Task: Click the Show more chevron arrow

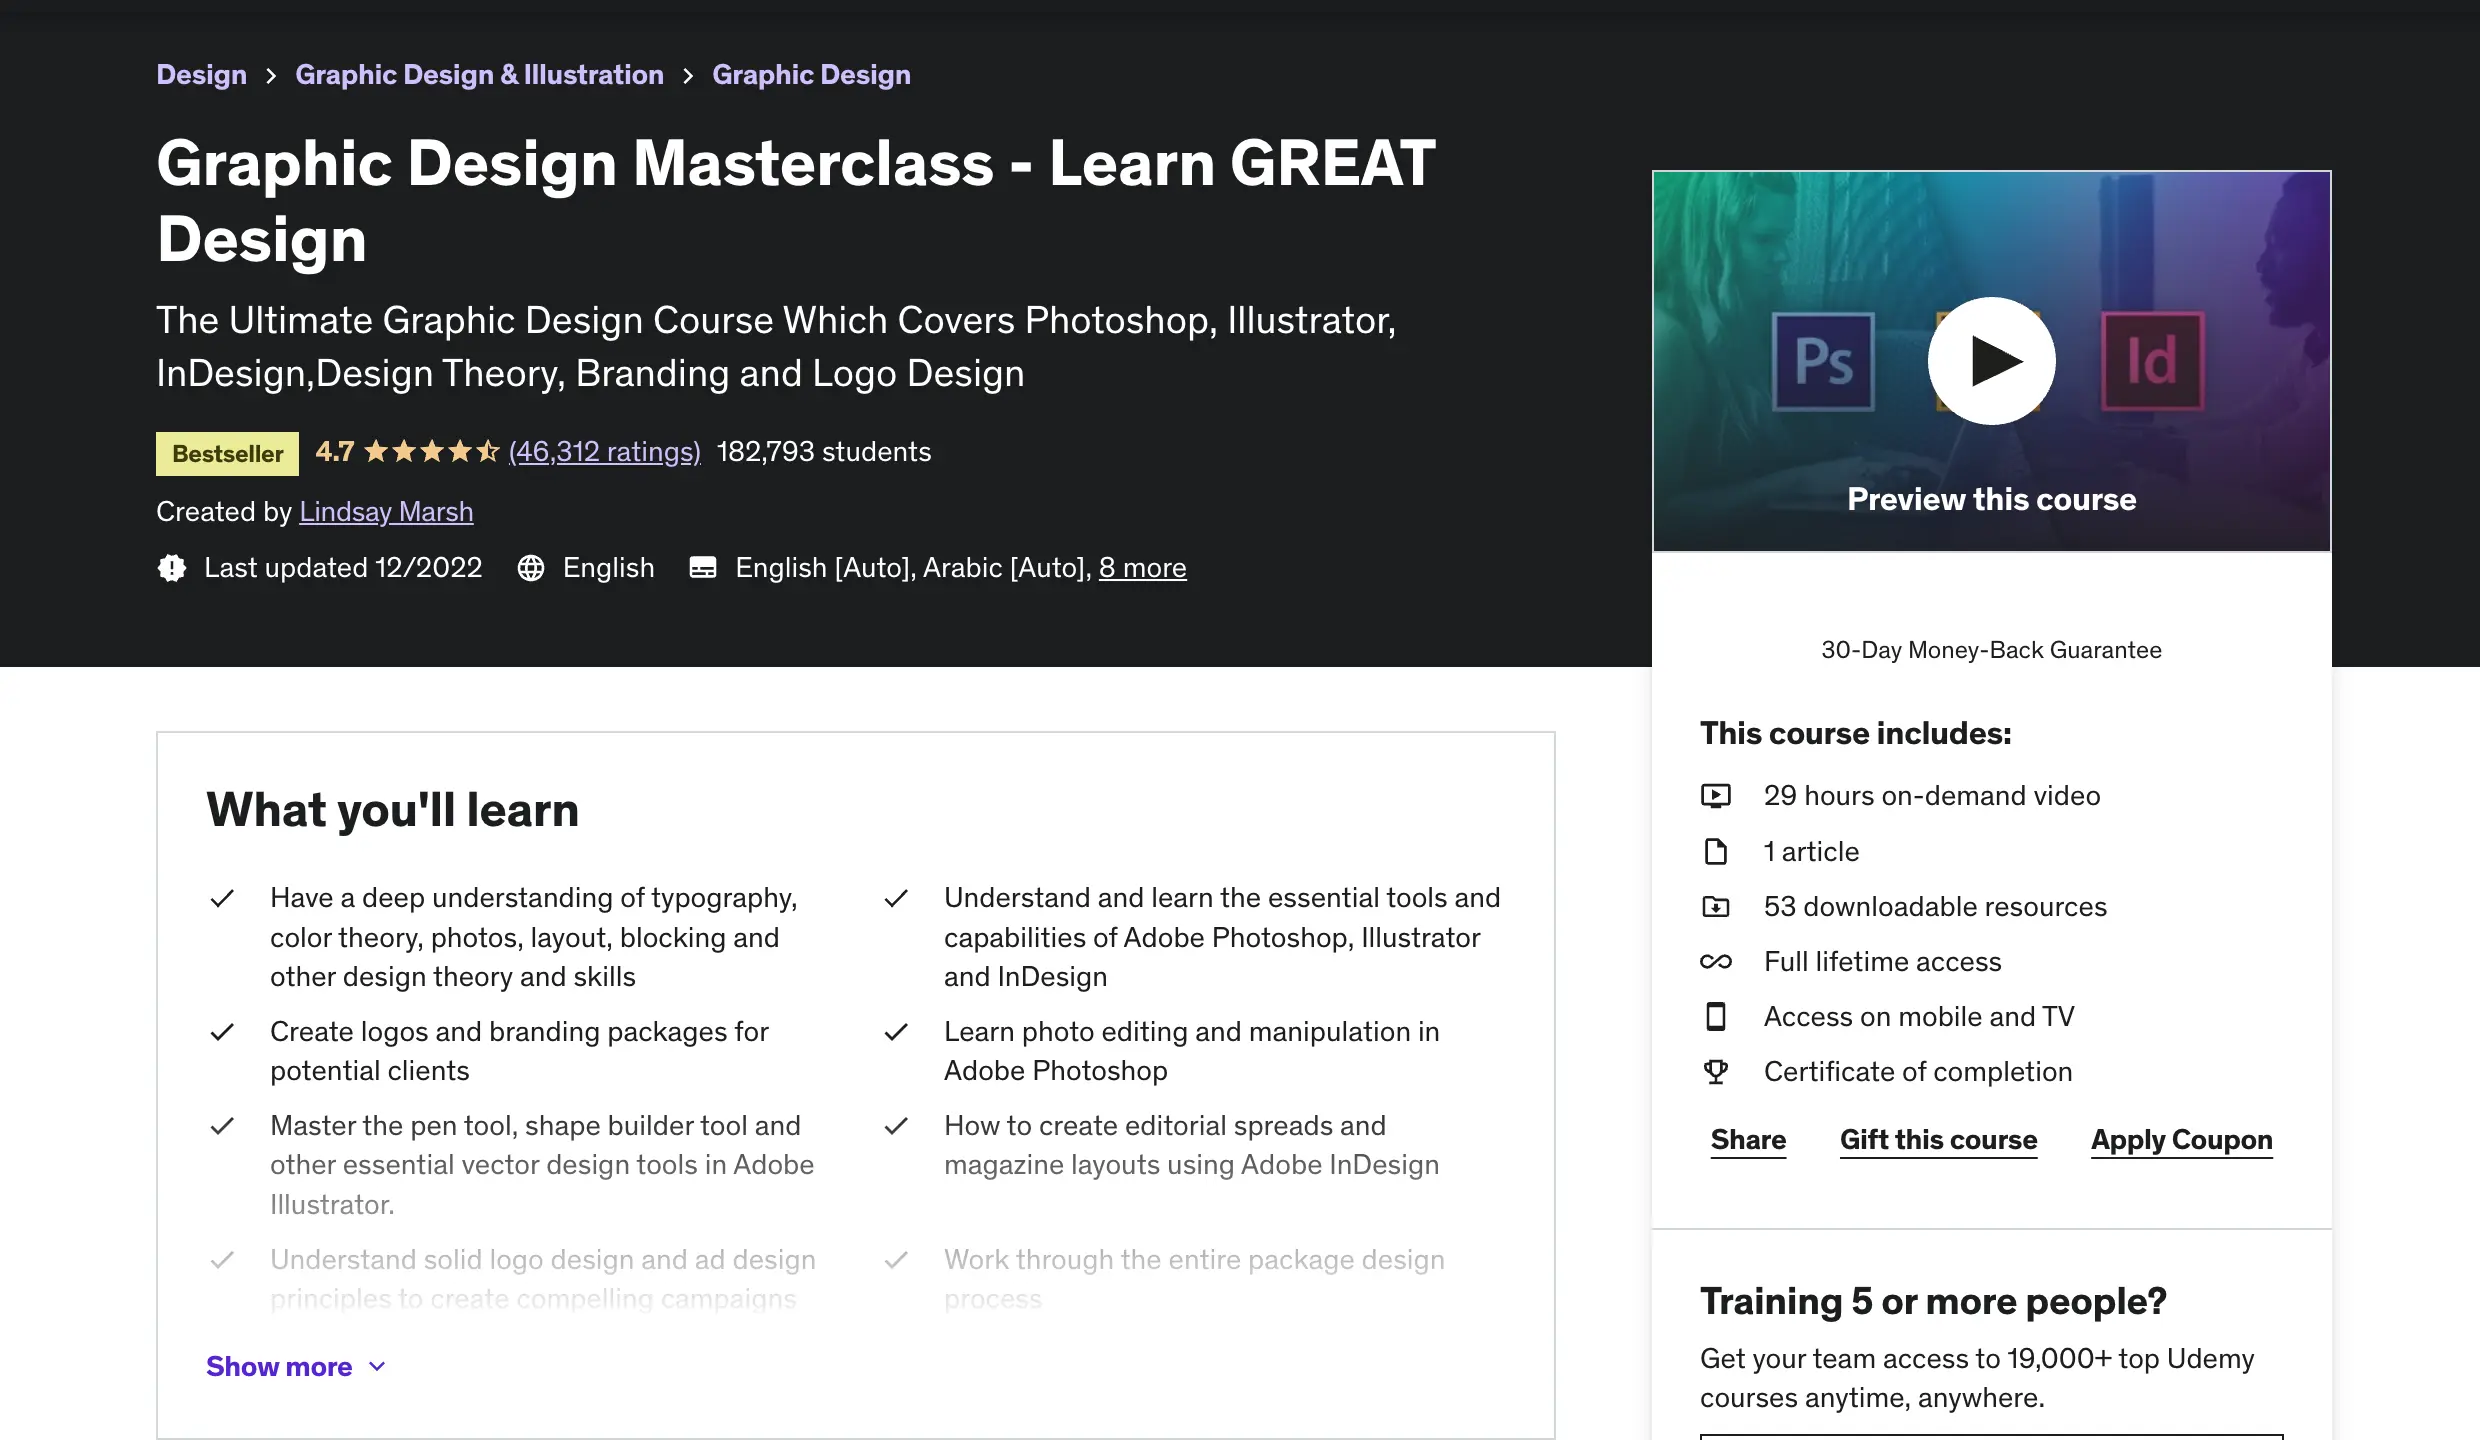Action: 377,1367
